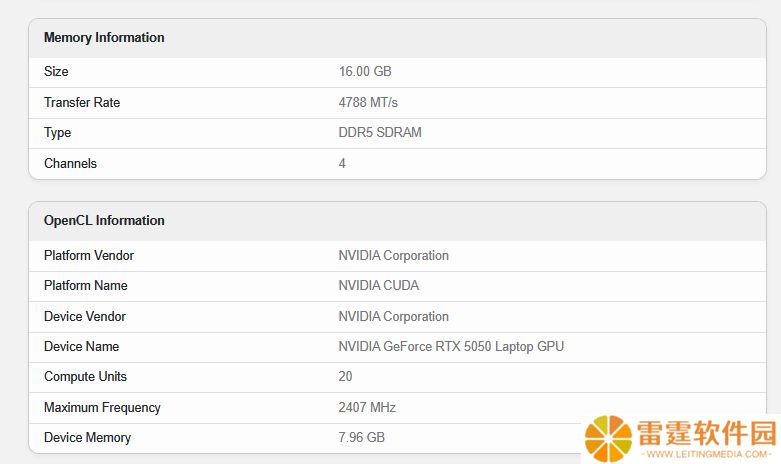Screen dimensions: 781x464
Task: Select the NVIDIA CUDA value
Action: click(379, 285)
